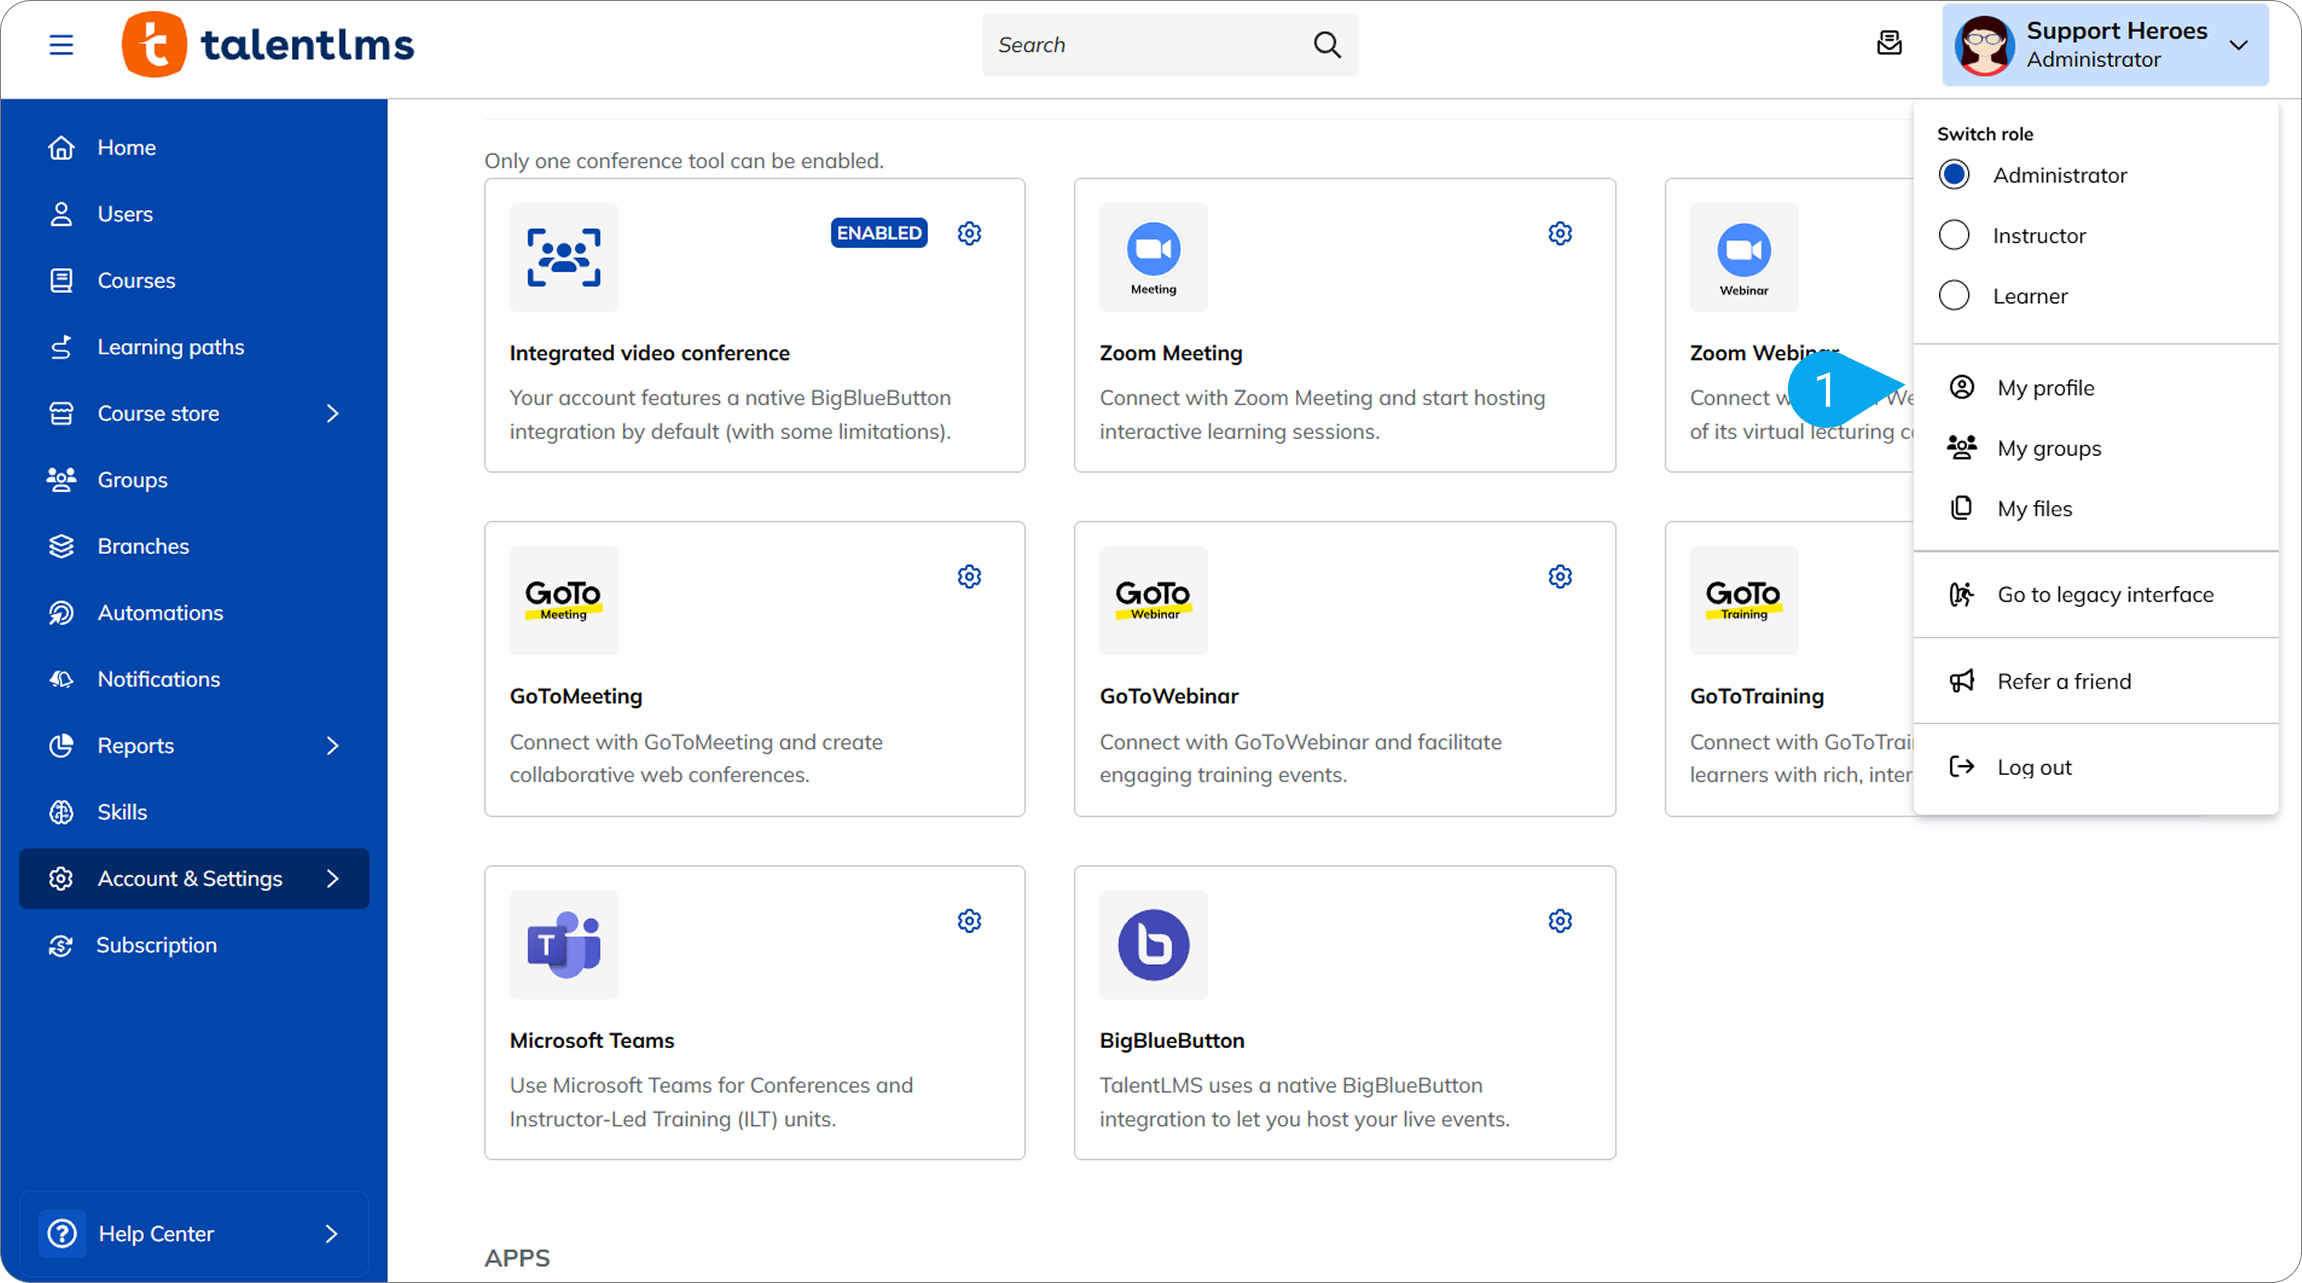
Task: Open the messages inbox icon
Action: tap(1889, 43)
